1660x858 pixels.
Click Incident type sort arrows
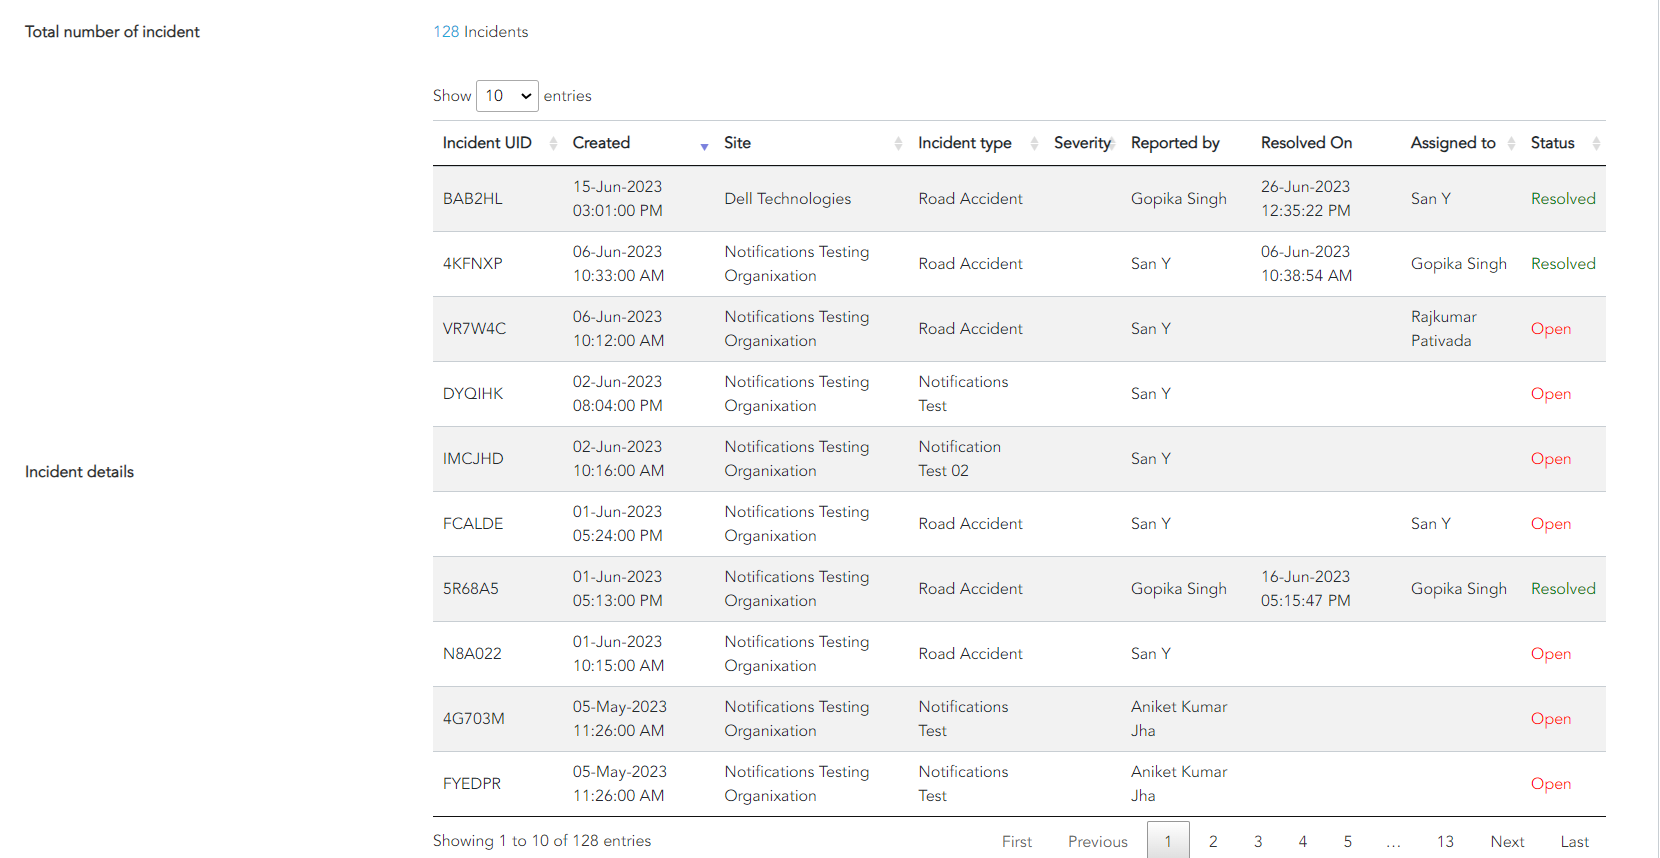(x=1034, y=144)
